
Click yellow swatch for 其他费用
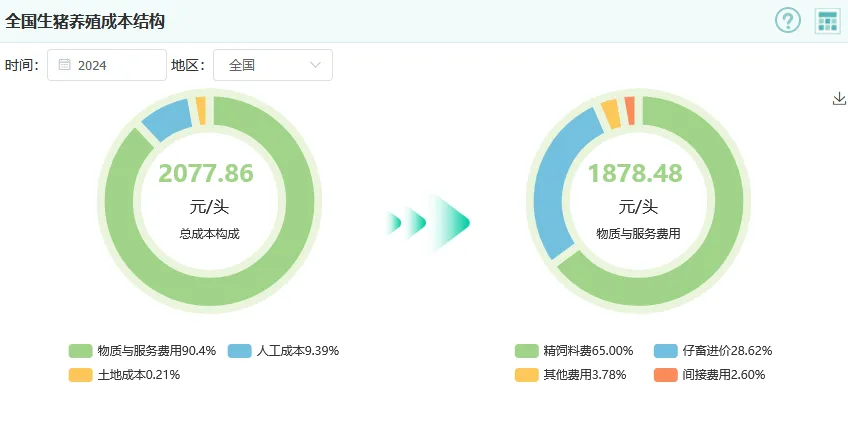[x=526, y=374]
